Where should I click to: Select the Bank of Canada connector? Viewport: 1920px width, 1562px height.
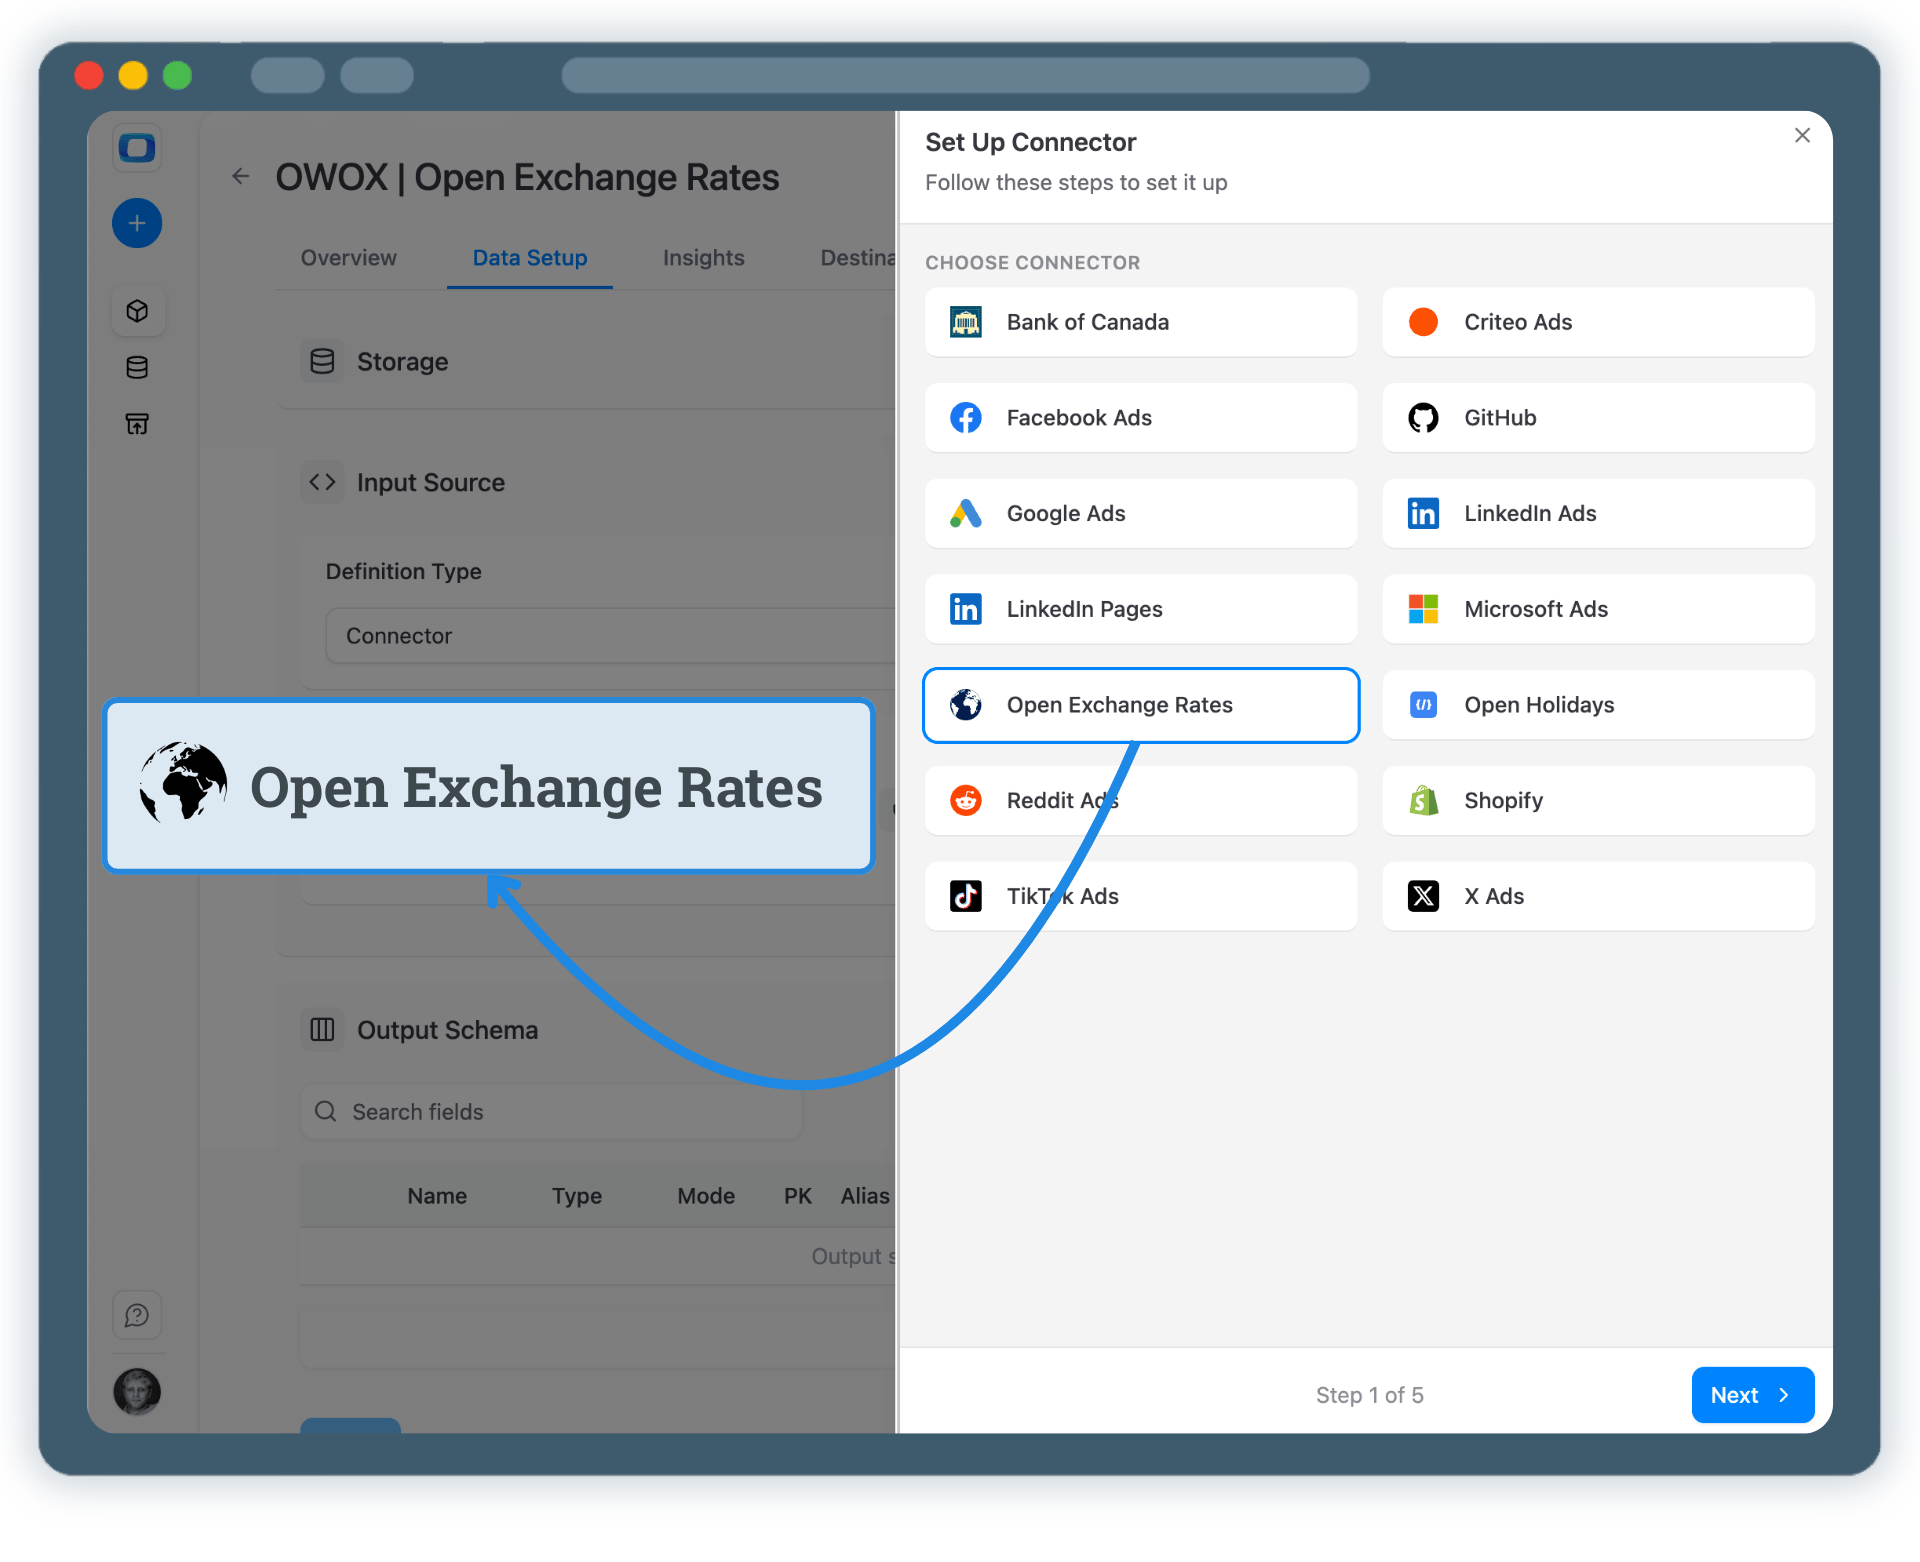[1140, 322]
